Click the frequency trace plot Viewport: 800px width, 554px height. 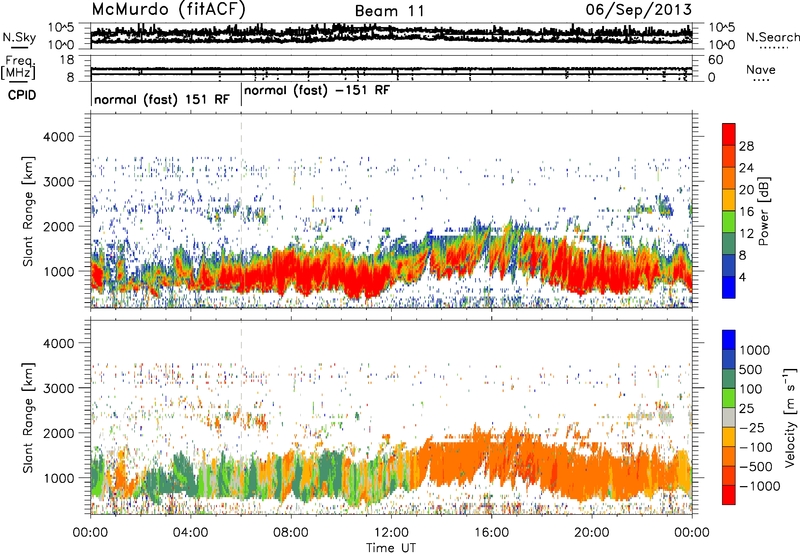point(391,68)
